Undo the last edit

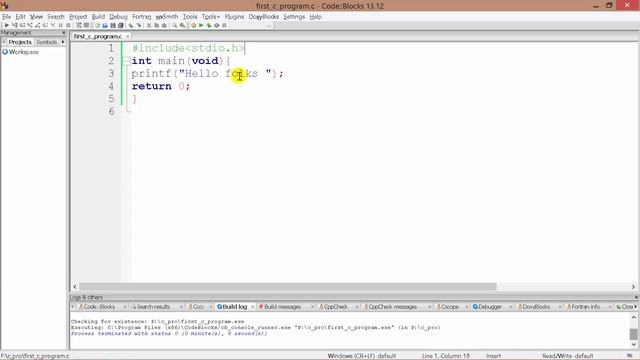point(131,25)
